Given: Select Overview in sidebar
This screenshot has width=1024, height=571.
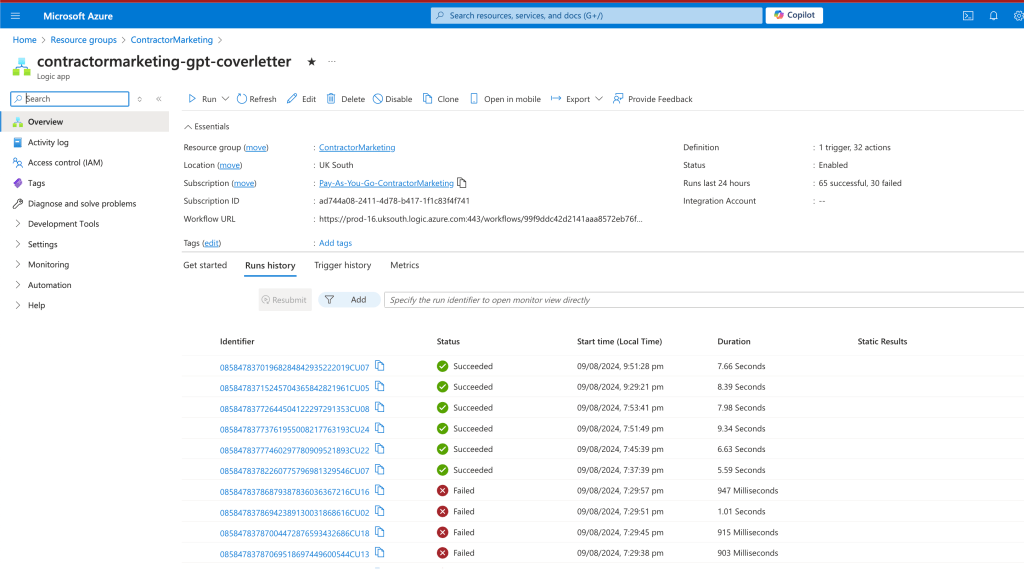Looking at the screenshot, I should tap(85, 122).
